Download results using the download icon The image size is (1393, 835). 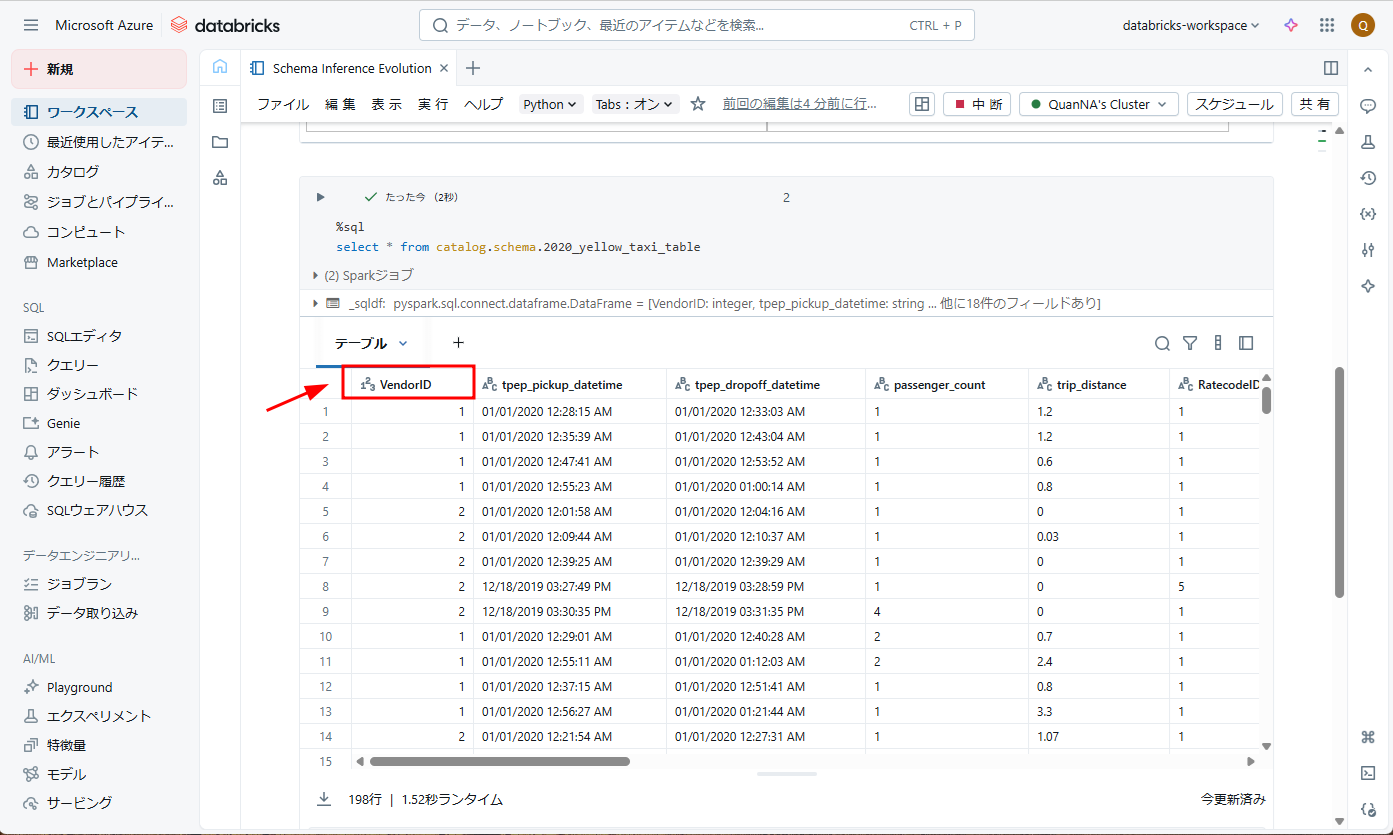(x=324, y=799)
